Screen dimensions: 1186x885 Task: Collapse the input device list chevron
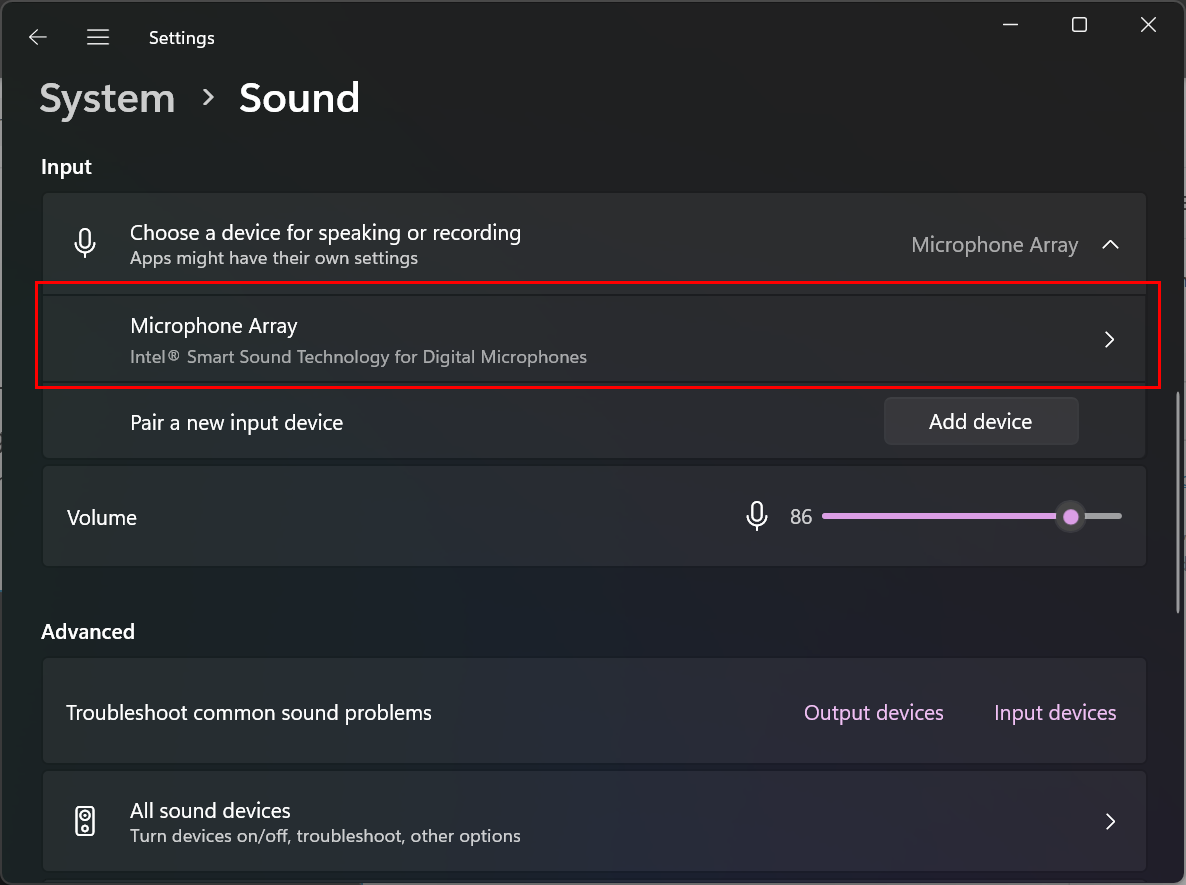tap(1110, 245)
